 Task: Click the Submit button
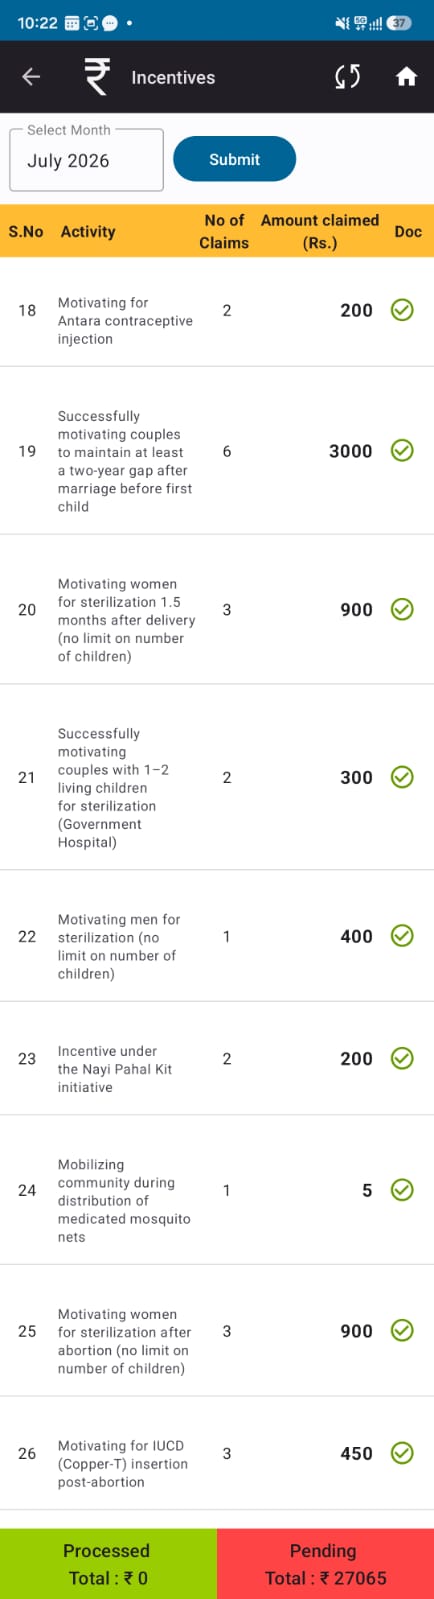pyautogui.click(x=234, y=159)
